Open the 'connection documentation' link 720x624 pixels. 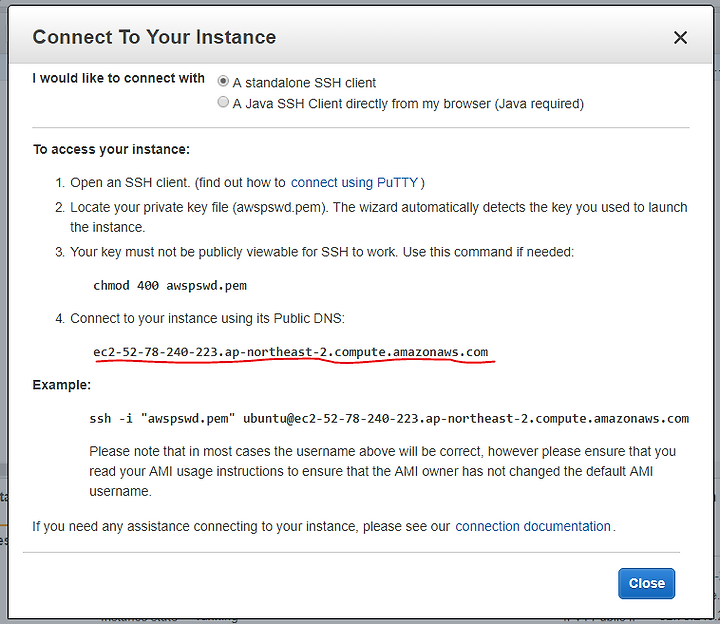(x=533, y=526)
